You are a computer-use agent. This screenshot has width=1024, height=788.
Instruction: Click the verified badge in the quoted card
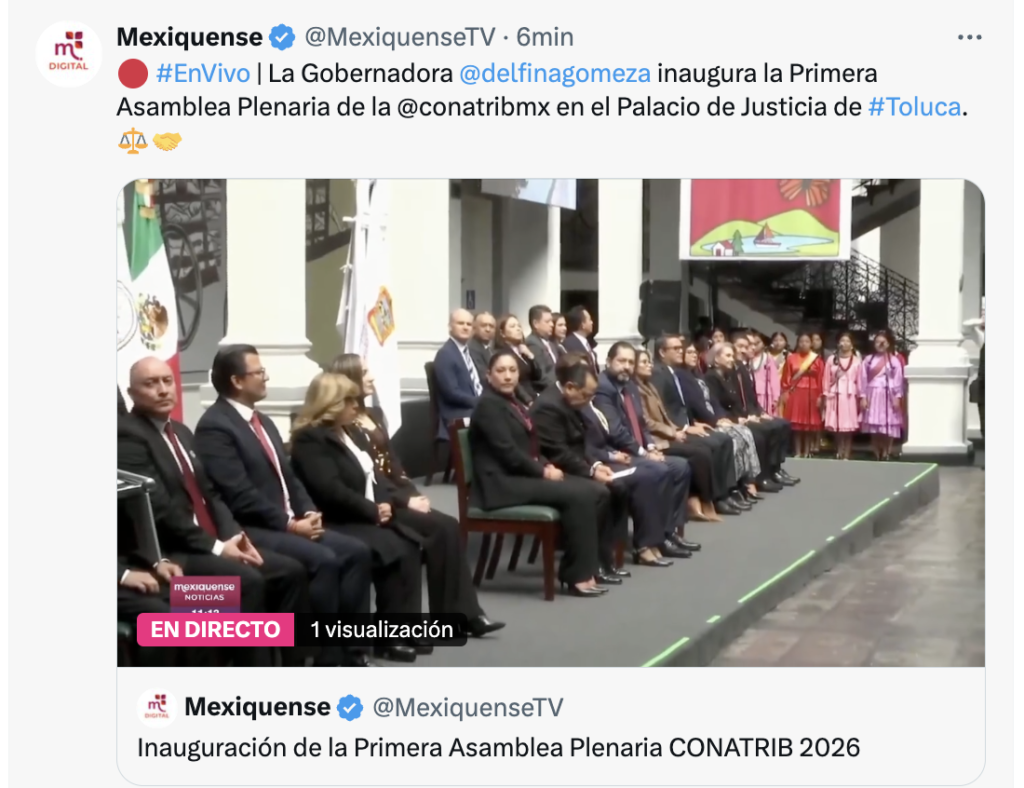pos(351,708)
